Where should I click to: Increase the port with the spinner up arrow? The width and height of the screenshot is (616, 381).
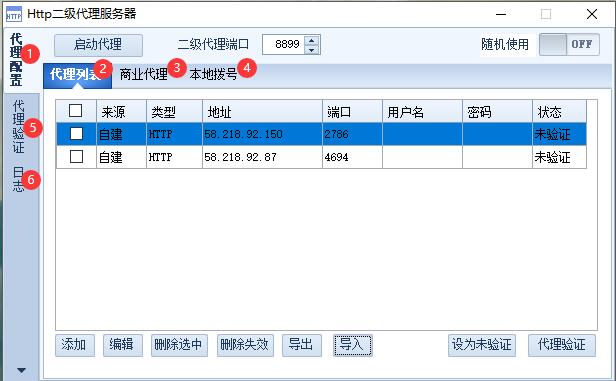coord(312,40)
